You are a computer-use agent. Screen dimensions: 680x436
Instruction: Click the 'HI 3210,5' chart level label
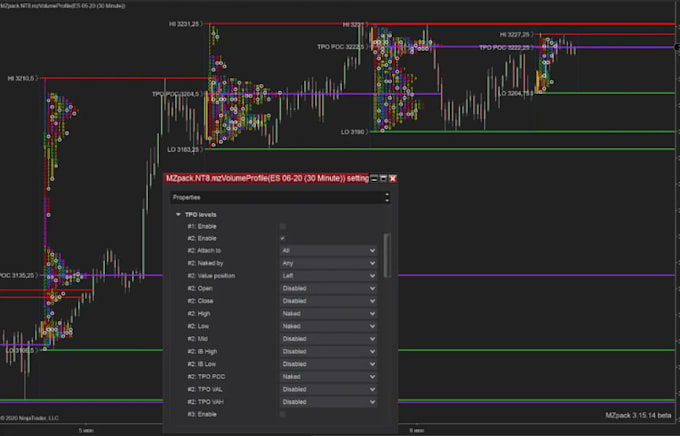point(21,79)
